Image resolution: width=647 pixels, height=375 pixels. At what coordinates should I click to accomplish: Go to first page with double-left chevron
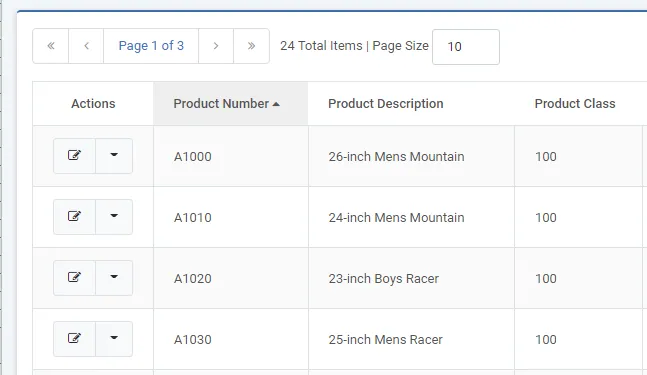[51, 46]
